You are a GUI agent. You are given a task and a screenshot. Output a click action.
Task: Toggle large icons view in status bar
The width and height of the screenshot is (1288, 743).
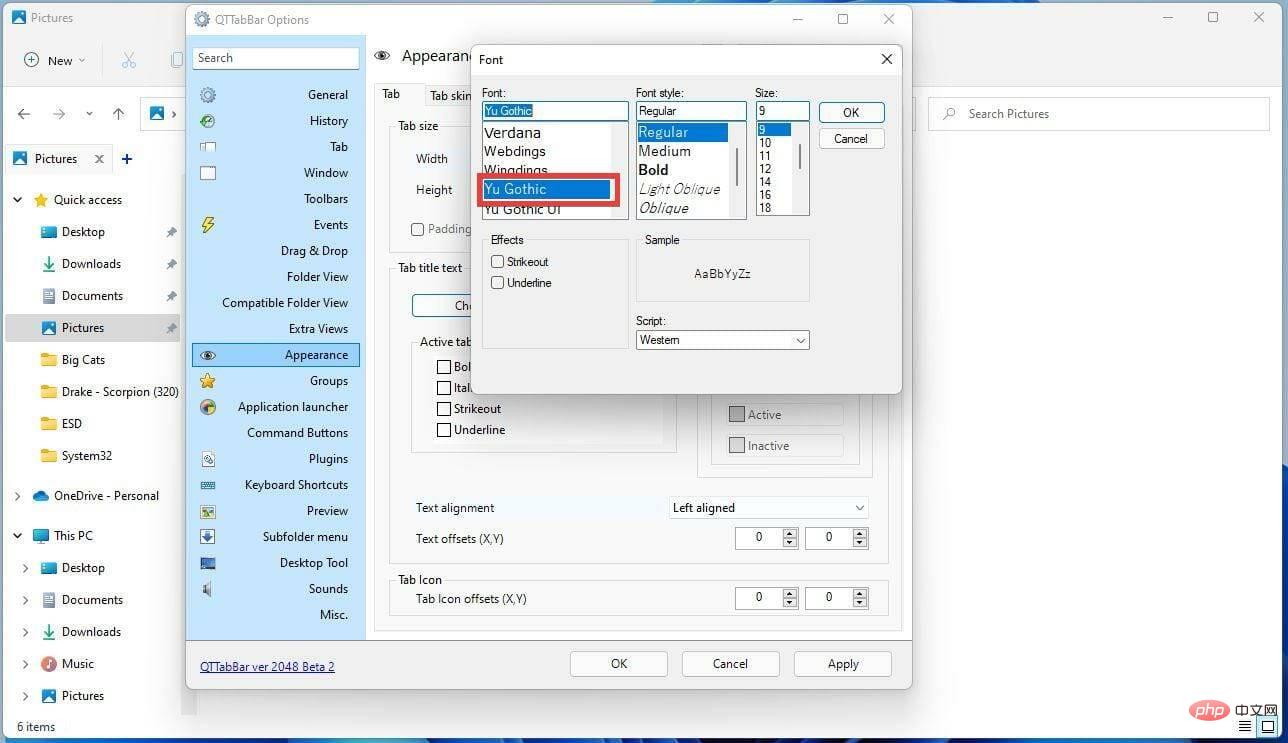1268,726
